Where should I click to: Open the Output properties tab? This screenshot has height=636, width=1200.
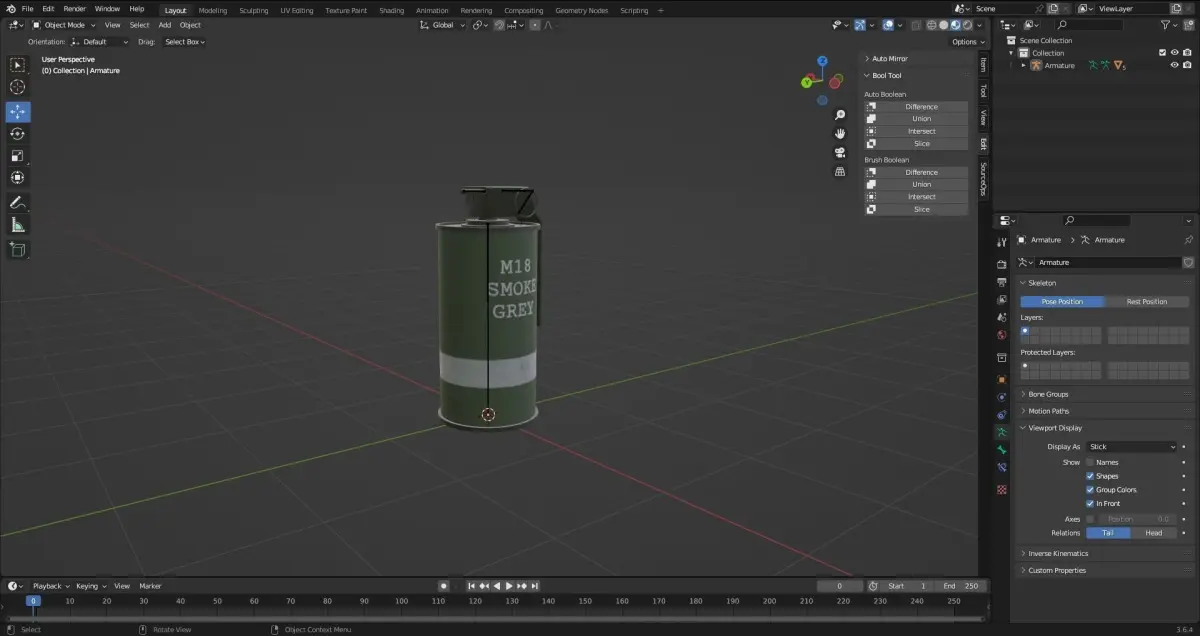1002,282
